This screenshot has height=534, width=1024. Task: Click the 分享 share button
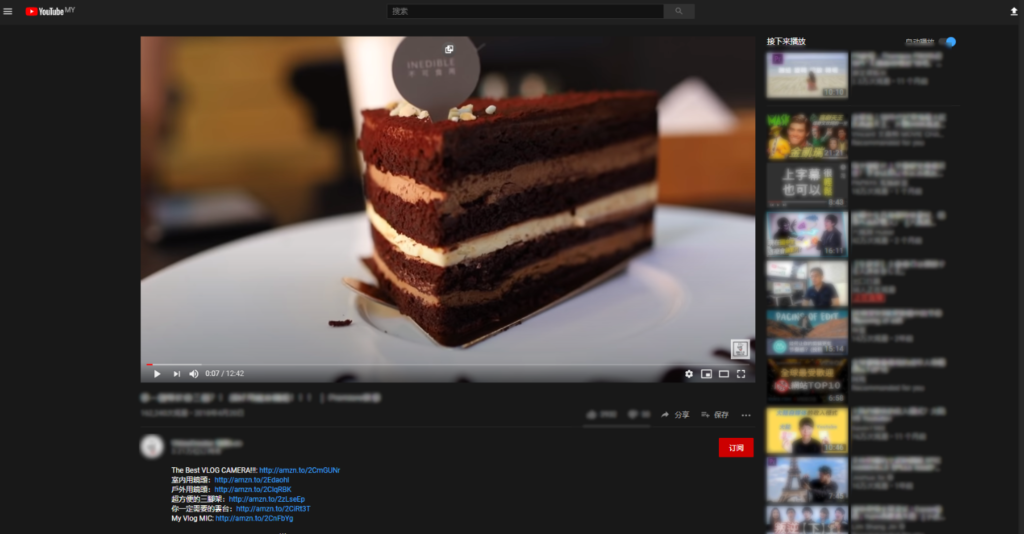click(x=676, y=415)
